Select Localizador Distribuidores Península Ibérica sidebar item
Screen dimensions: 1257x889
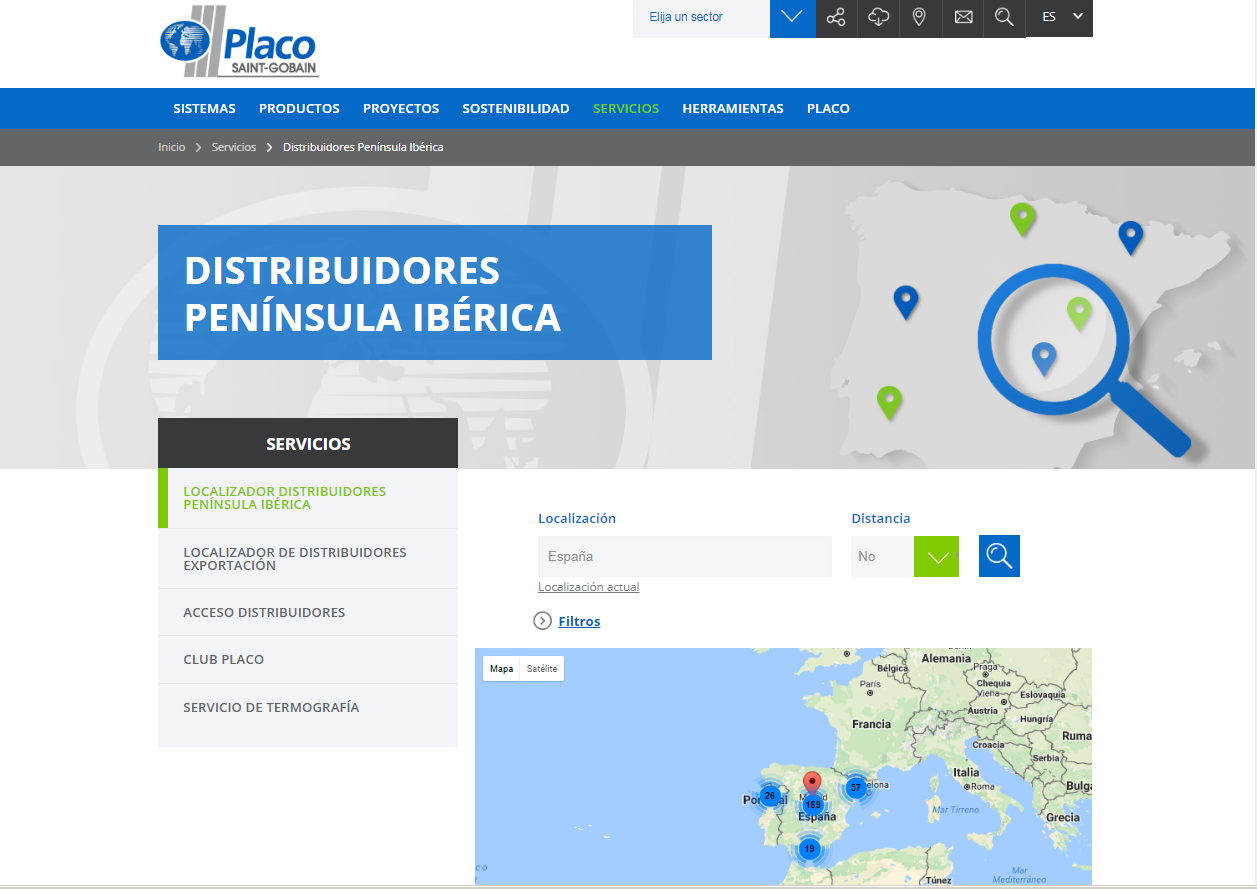(x=308, y=498)
